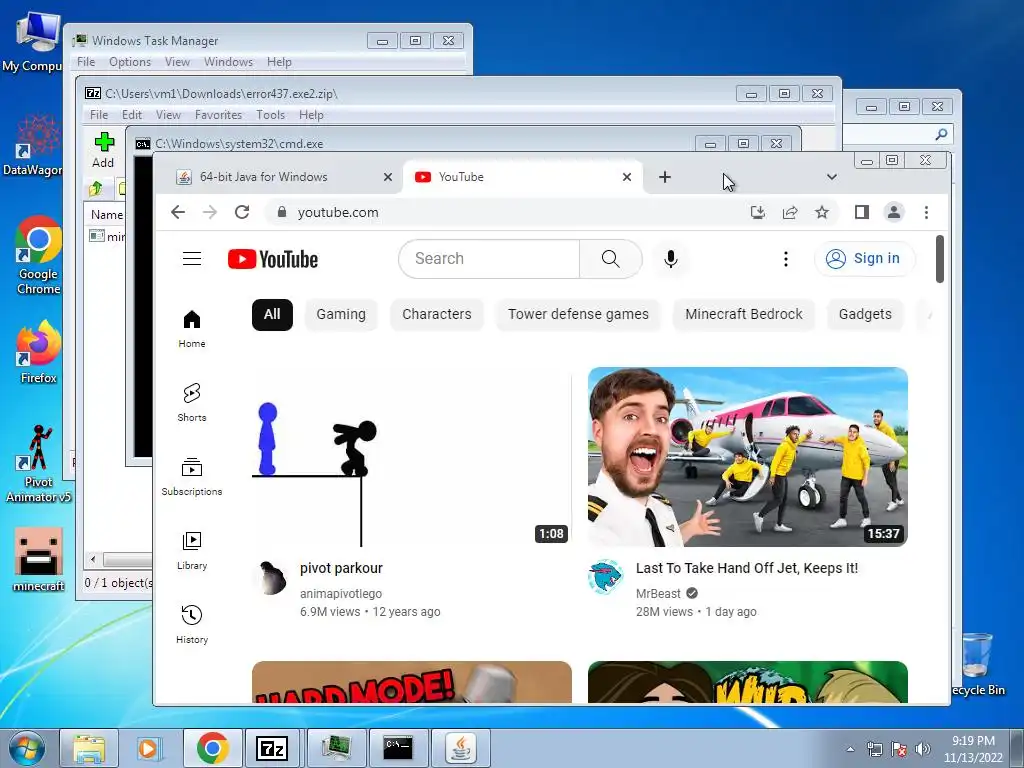This screenshot has height=768, width=1024.
Task: Select the Gaming filter chip
Action: tap(341, 314)
